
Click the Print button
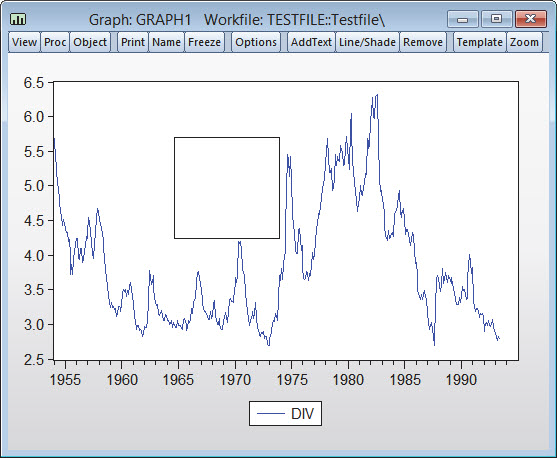[133, 42]
